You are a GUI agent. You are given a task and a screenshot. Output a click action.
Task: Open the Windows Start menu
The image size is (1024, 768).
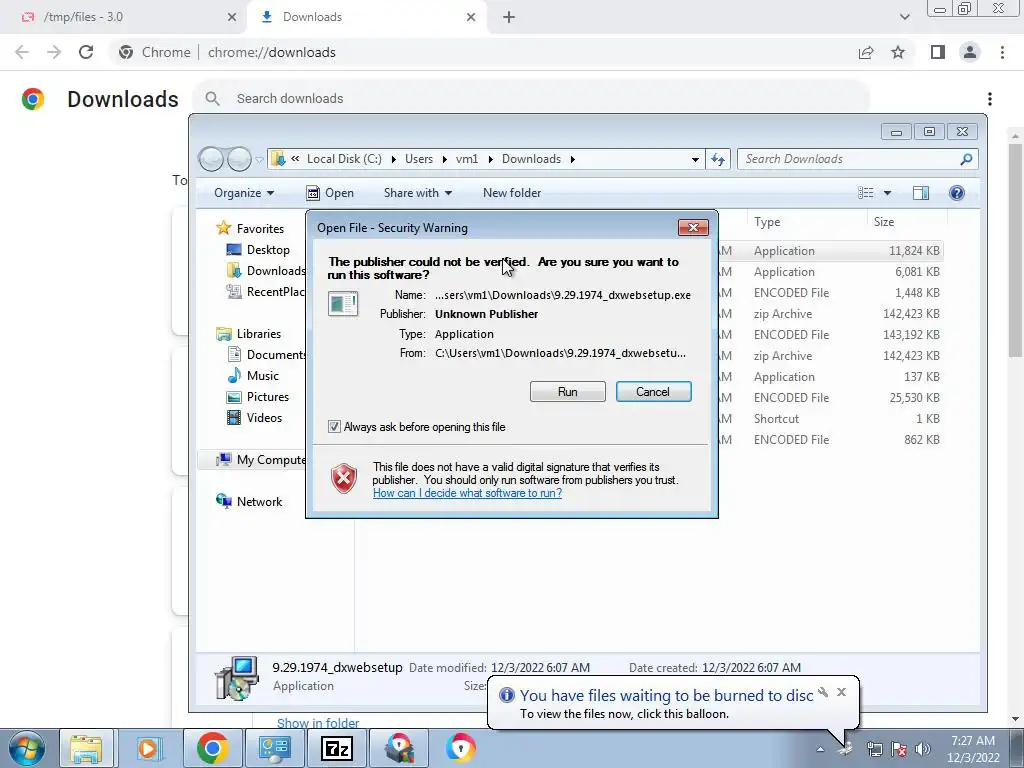pyautogui.click(x=27, y=748)
